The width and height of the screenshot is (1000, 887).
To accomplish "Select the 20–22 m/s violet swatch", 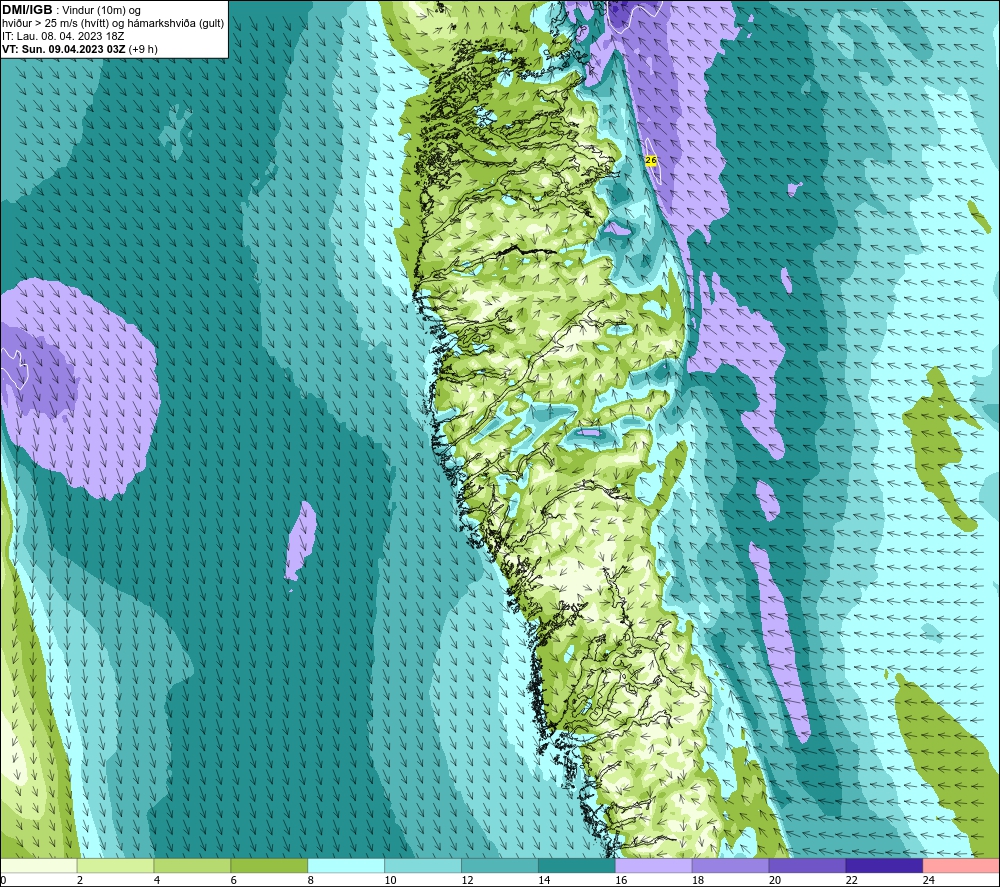I will [x=807, y=866].
